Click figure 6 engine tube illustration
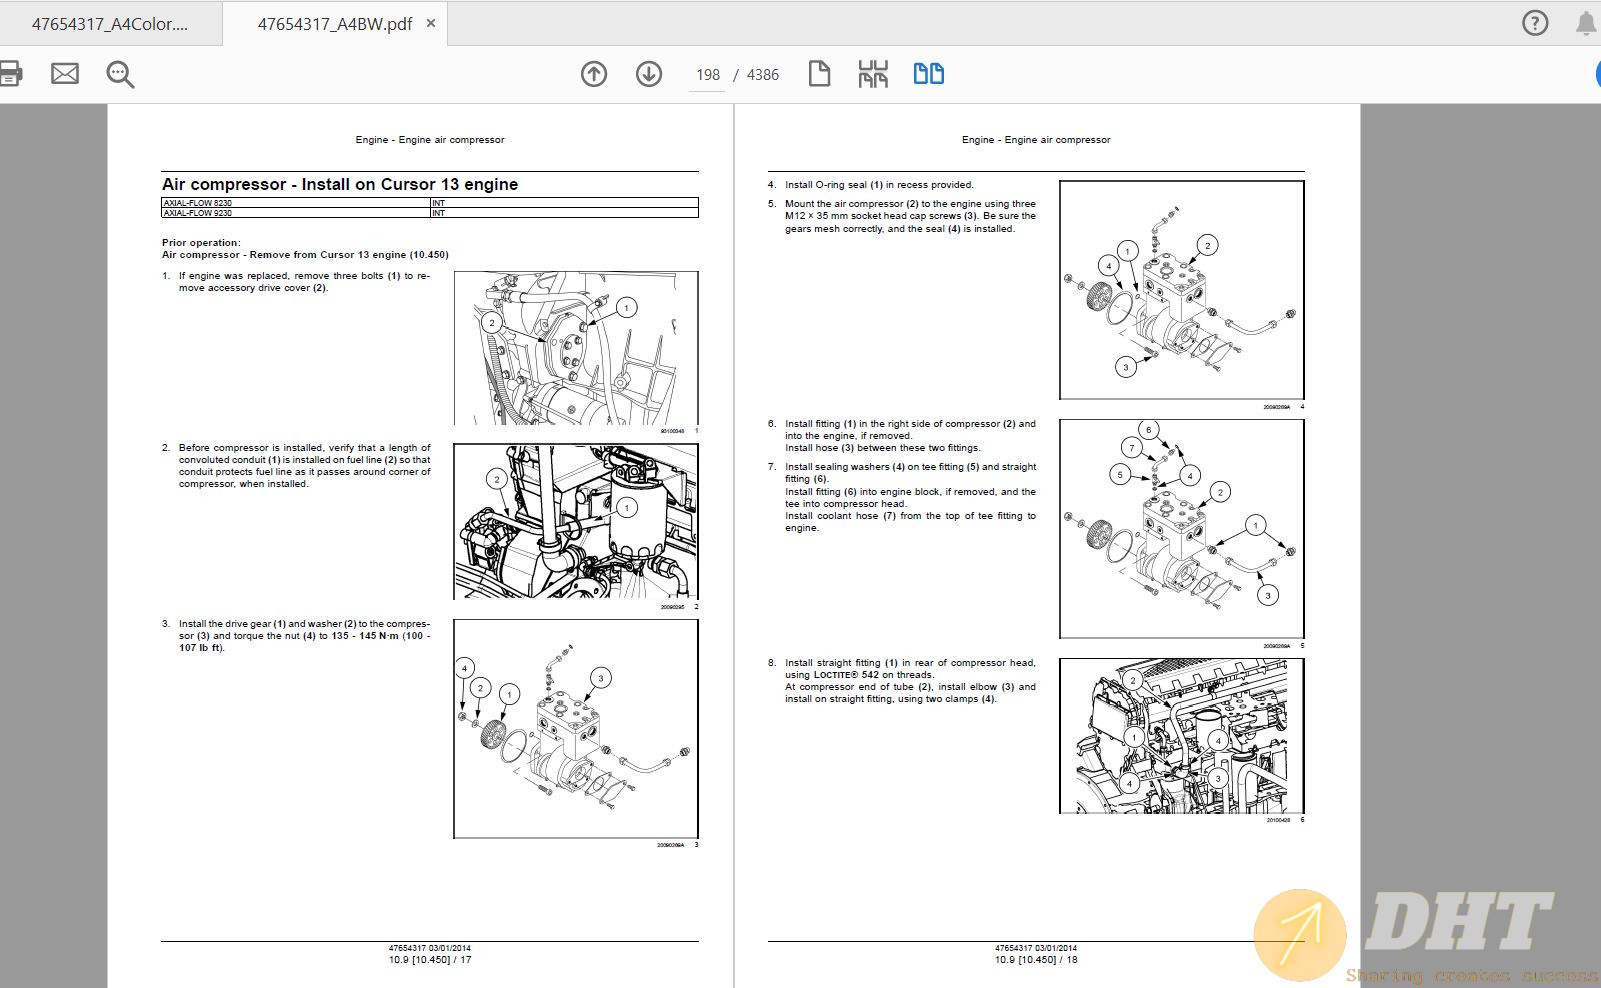 1182,736
